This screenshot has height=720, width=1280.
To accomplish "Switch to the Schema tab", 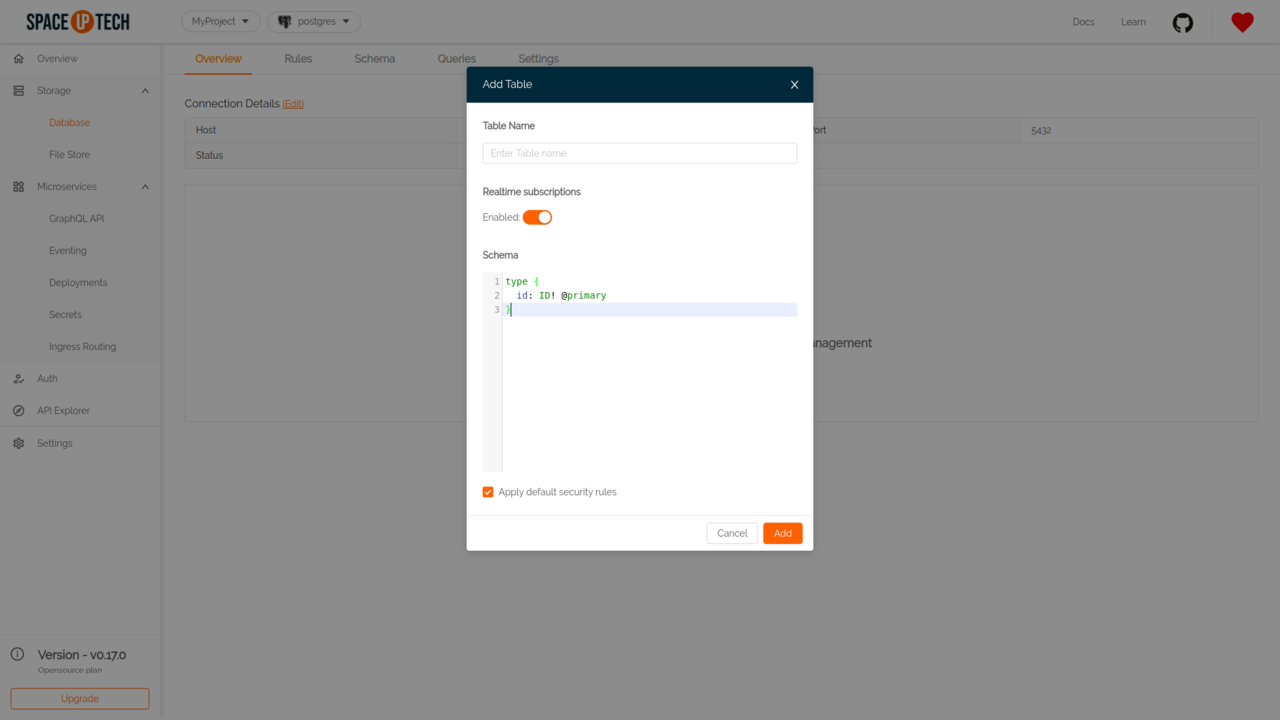I will 374,59.
